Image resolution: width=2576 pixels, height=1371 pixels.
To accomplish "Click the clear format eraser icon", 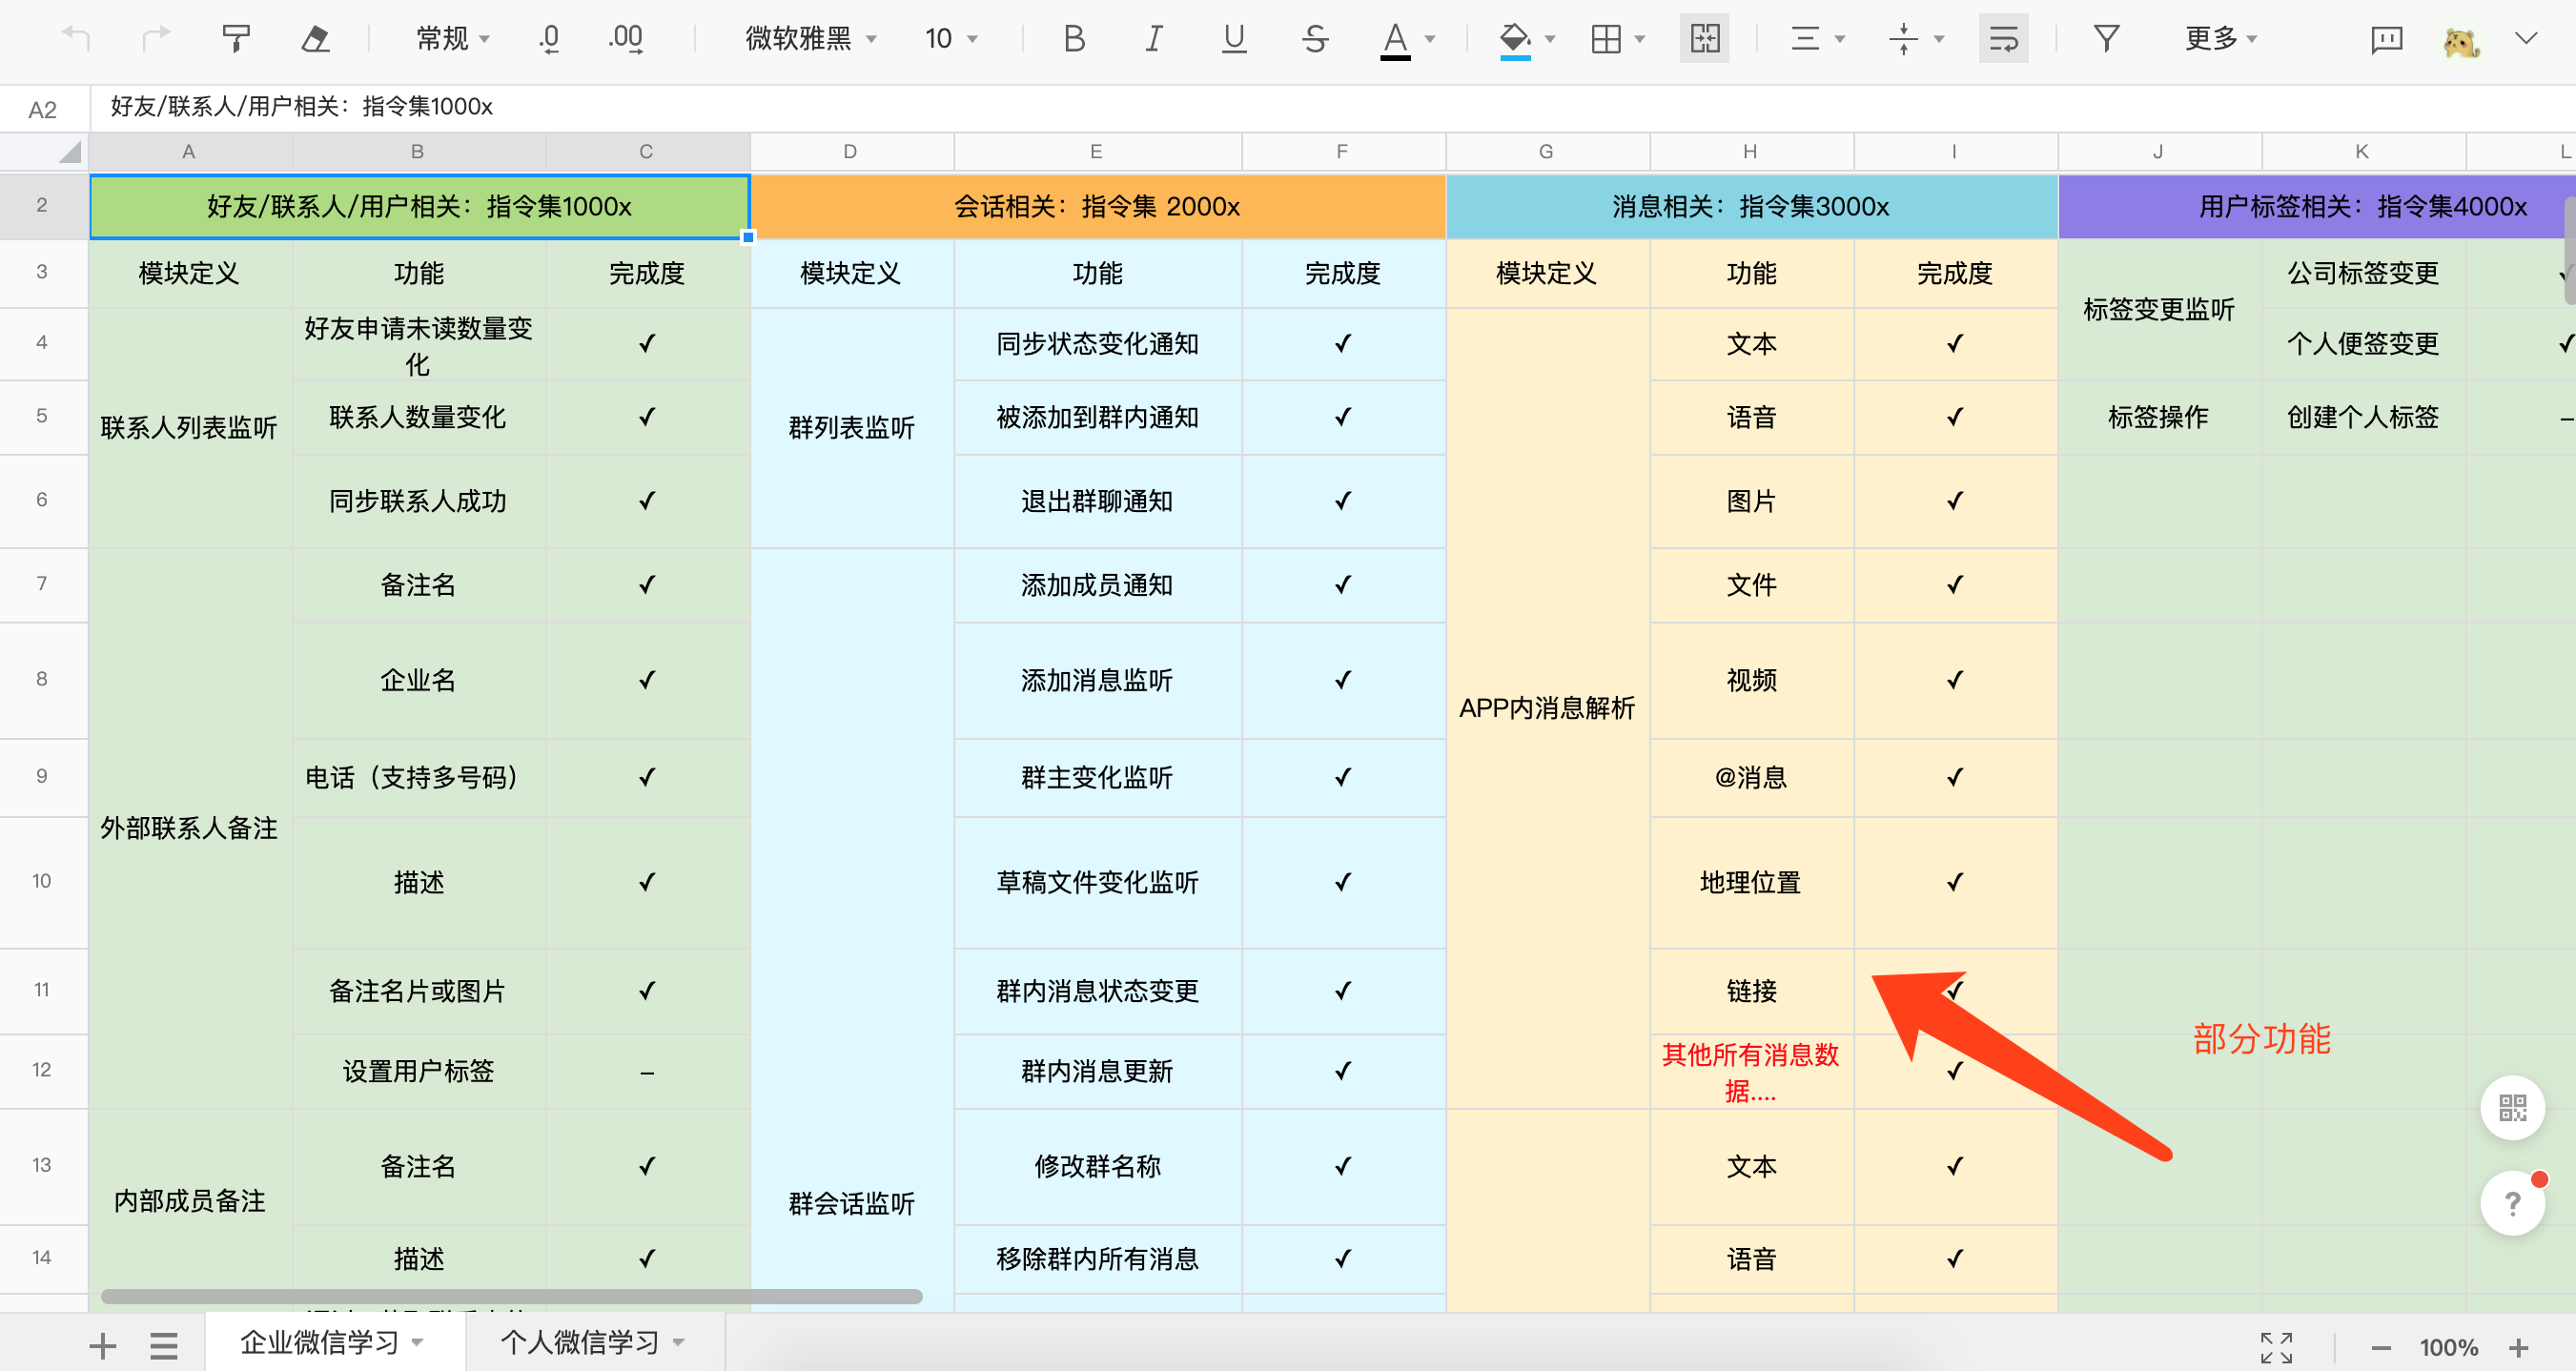I will 315,39.
